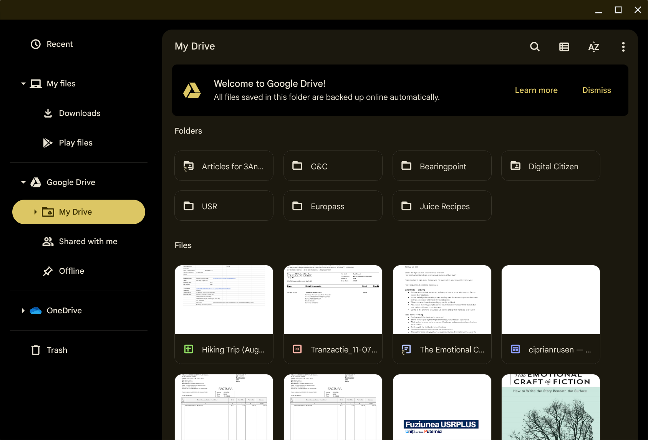Click the USR folder icon
The image size is (648, 440).
click(188, 206)
